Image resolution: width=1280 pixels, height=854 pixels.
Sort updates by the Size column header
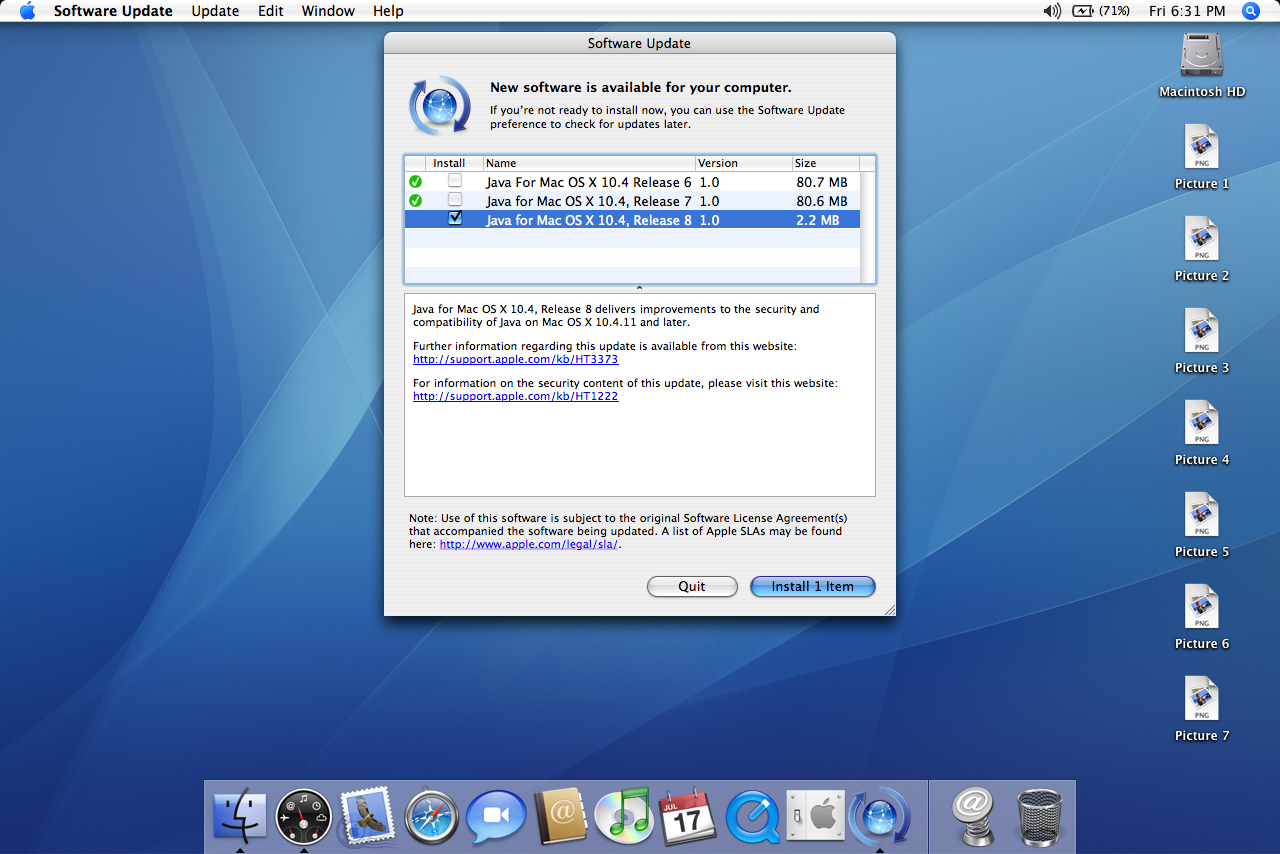tap(825, 163)
